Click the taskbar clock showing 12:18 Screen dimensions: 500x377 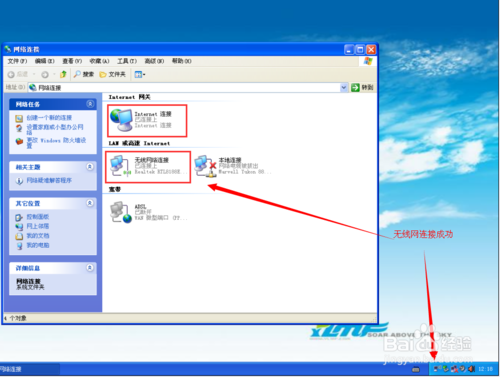point(485,369)
